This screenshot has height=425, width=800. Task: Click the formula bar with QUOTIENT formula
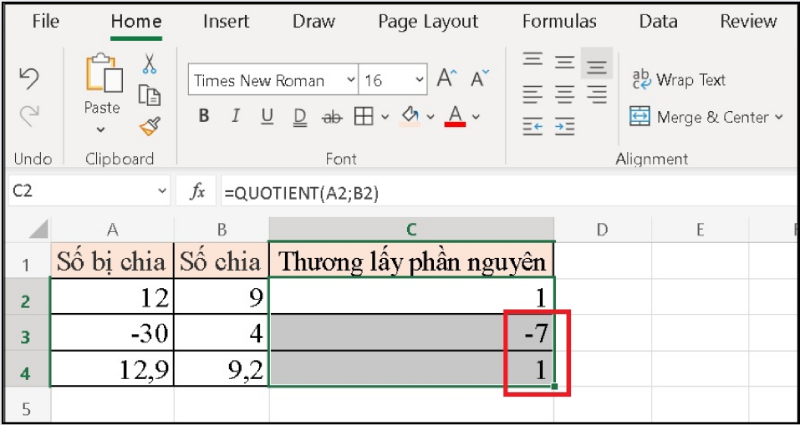pyautogui.click(x=508, y=192)
